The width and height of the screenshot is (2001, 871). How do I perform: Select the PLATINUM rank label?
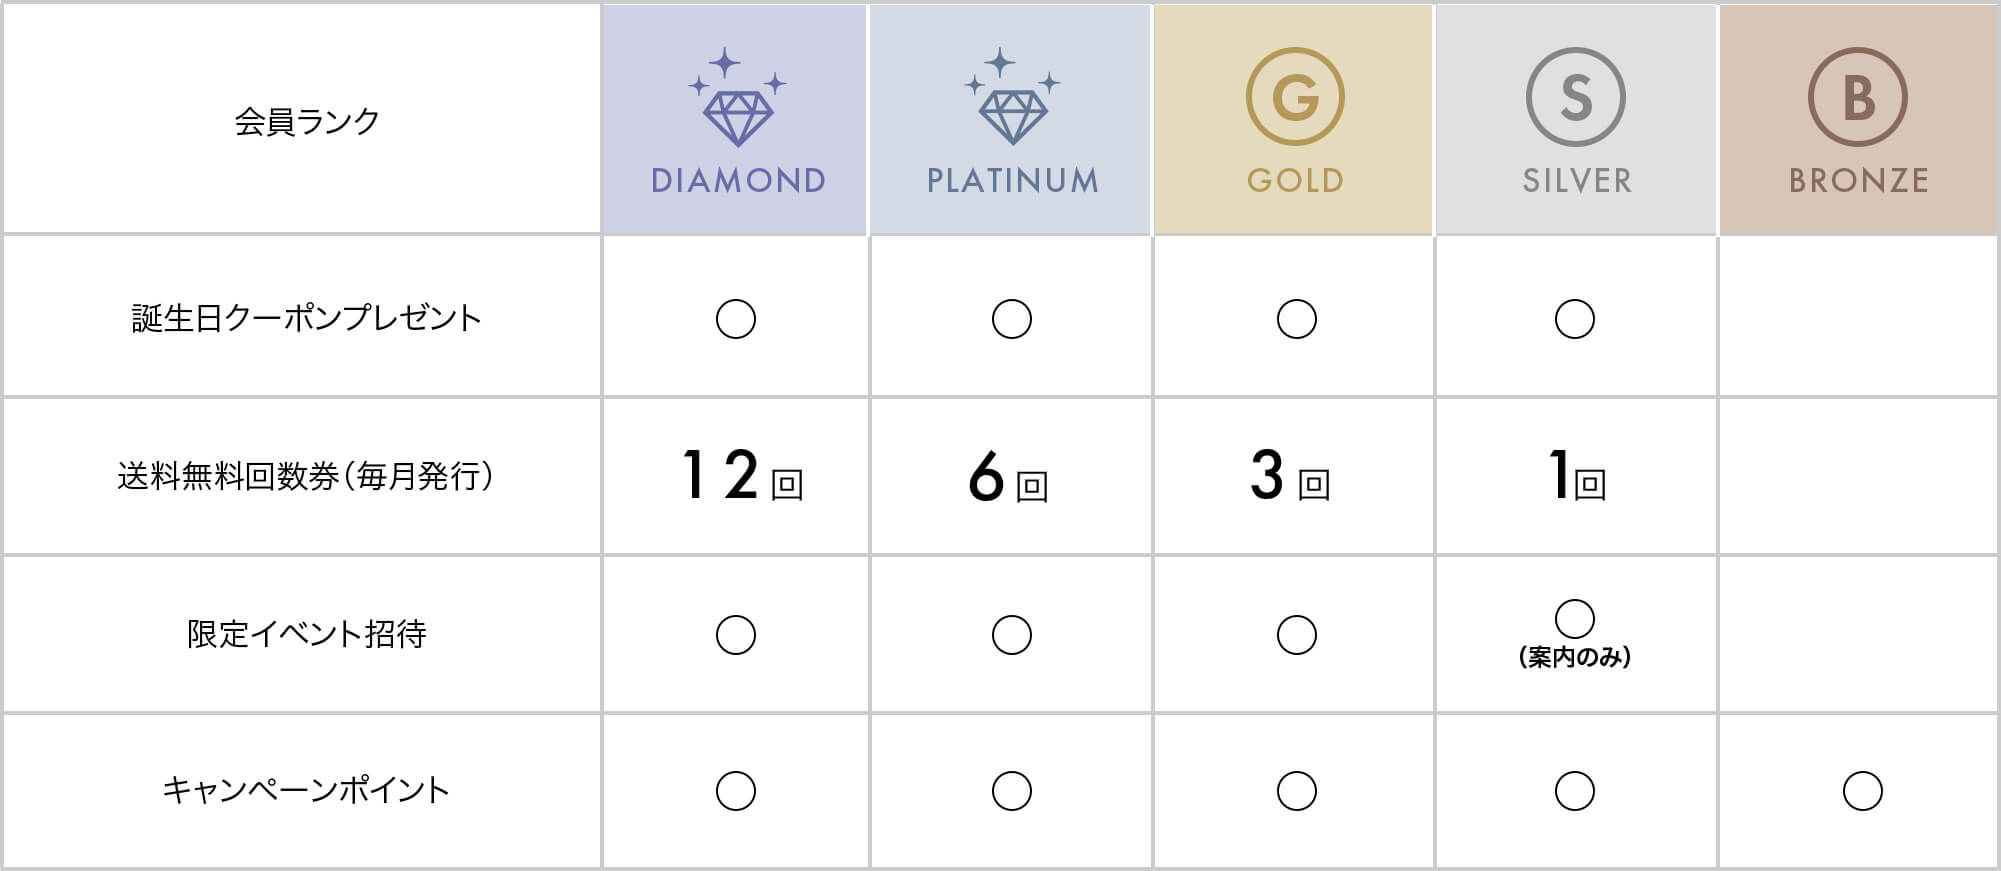[1012, 181]
